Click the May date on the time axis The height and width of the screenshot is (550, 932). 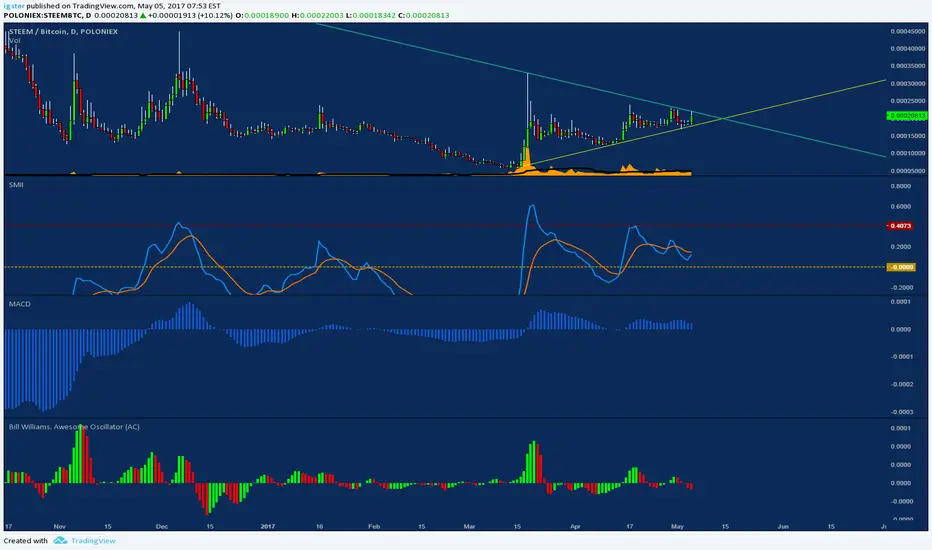click(677, 526)
